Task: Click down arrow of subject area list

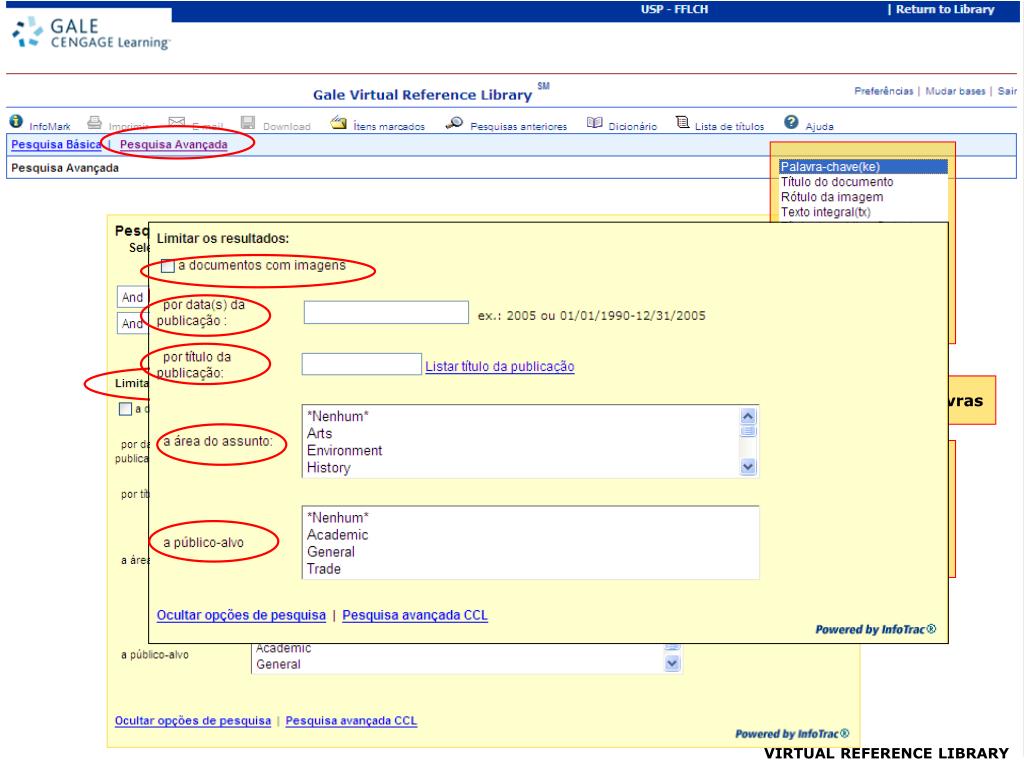Action: (x=748, y=467)
